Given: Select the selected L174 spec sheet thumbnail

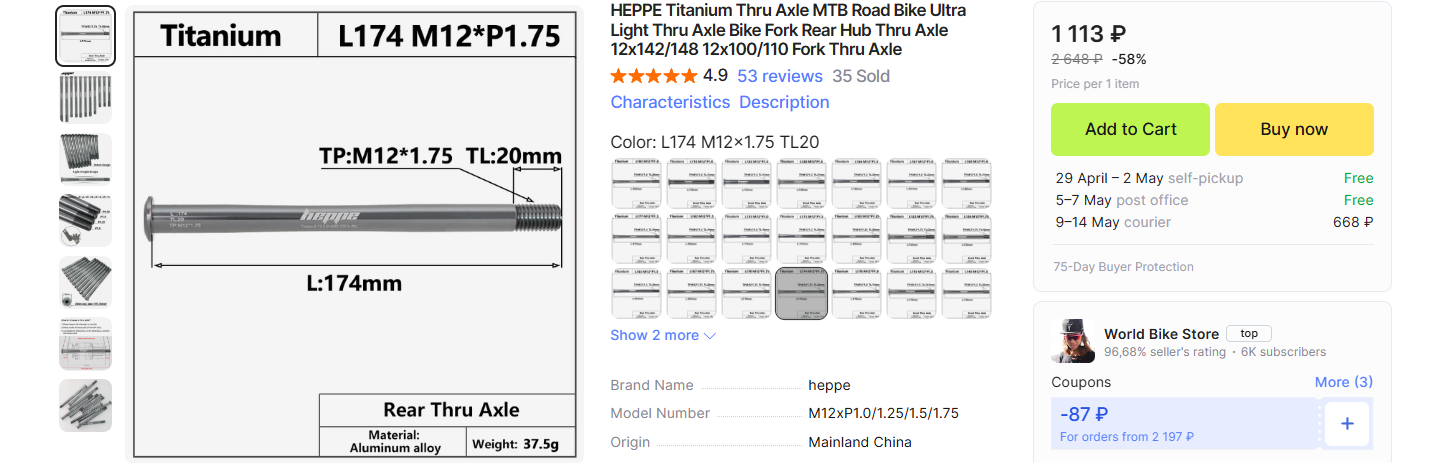Looking at the screenshot, I should tap(85, 36).
